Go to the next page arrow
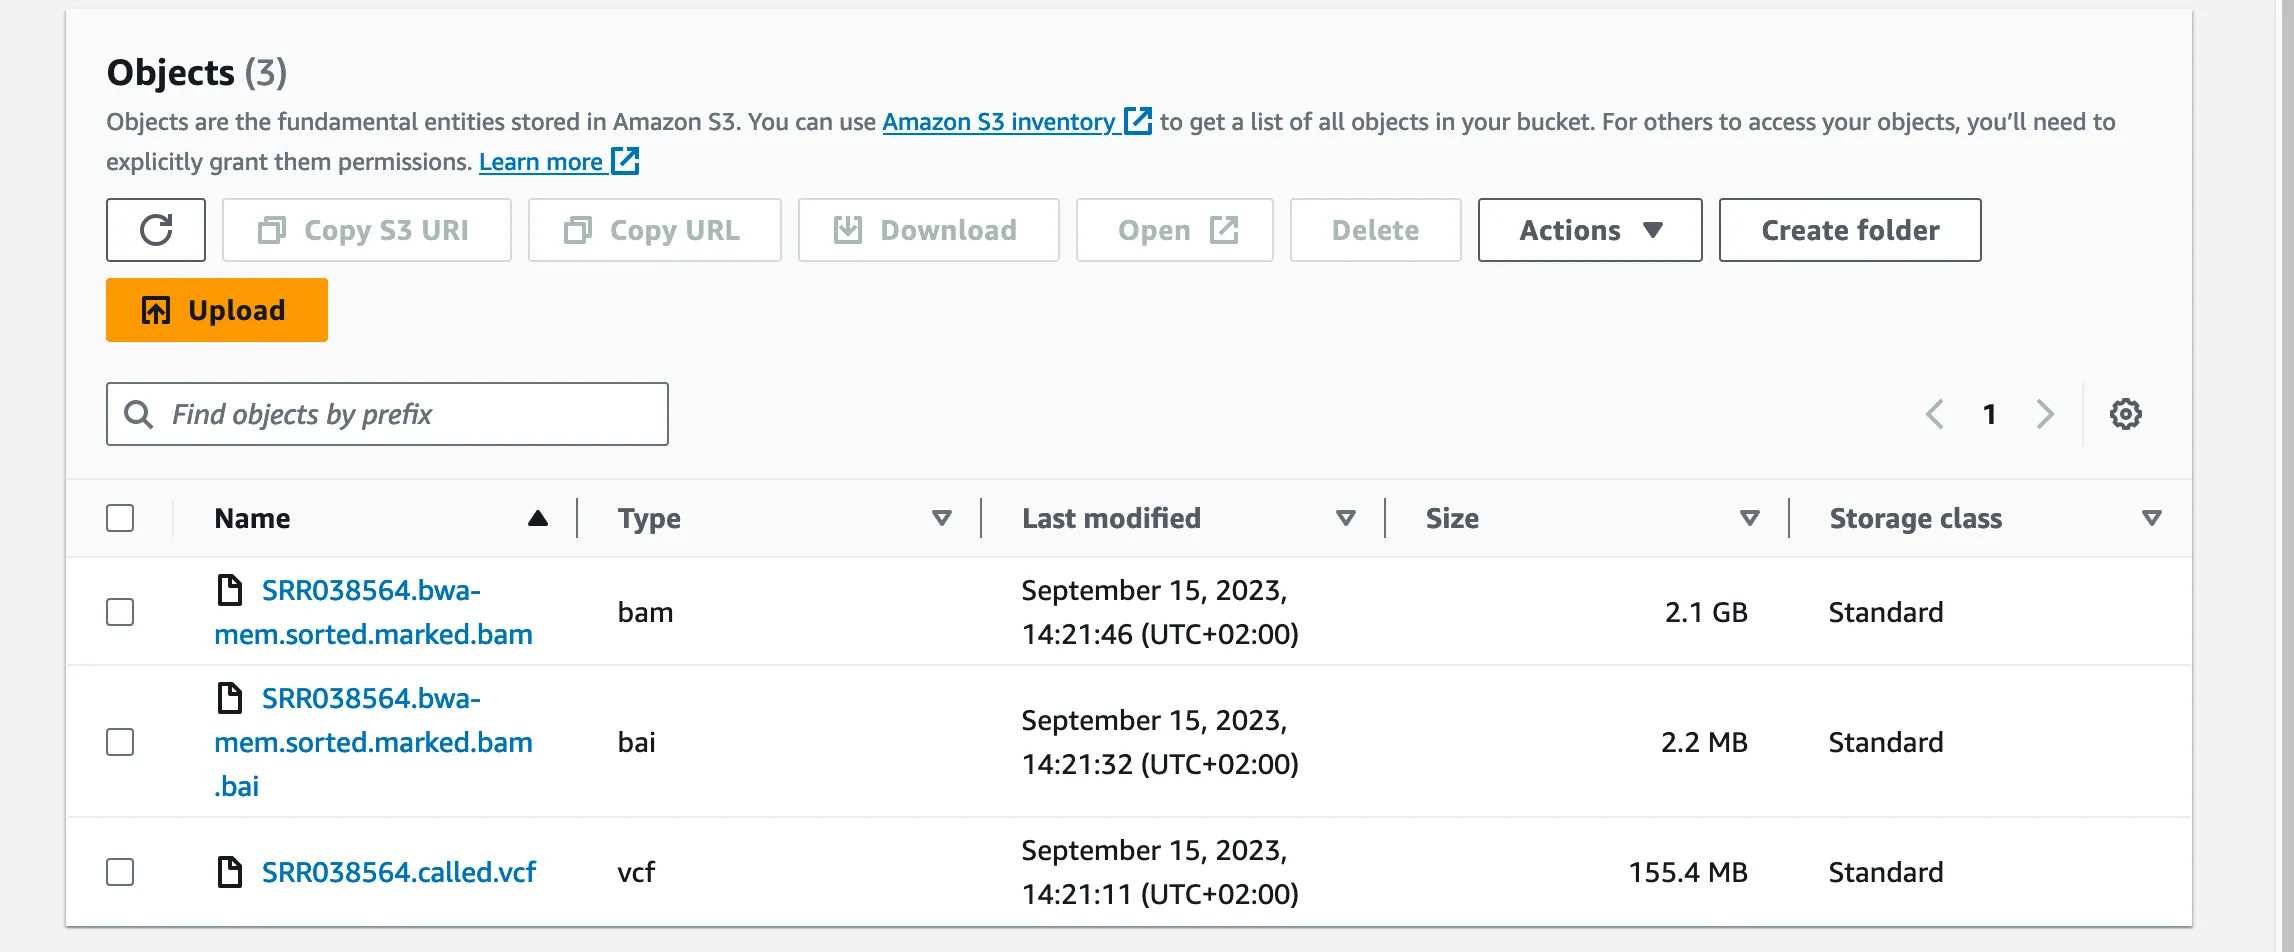 point(2045,414)
